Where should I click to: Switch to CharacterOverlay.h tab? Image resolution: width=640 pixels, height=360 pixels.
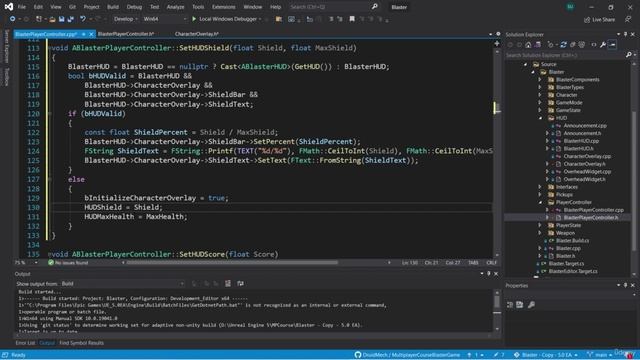pos(196,34)
